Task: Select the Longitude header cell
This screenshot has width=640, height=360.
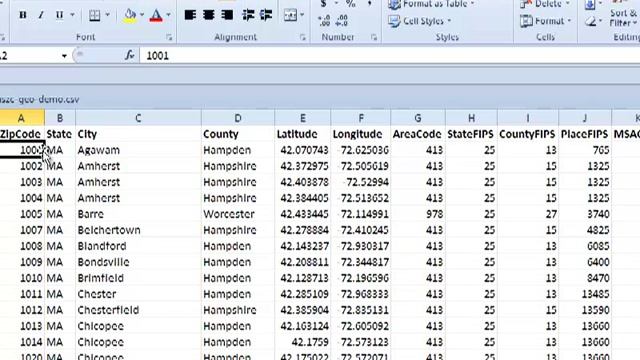Action: [360, 134]
